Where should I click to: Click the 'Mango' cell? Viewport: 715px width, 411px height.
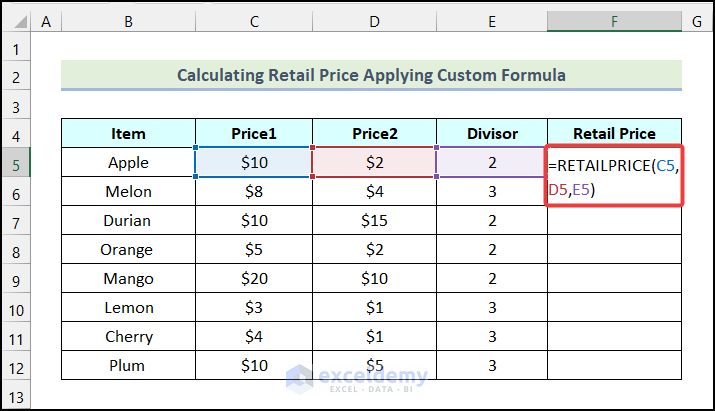click(x=129, y=278)
